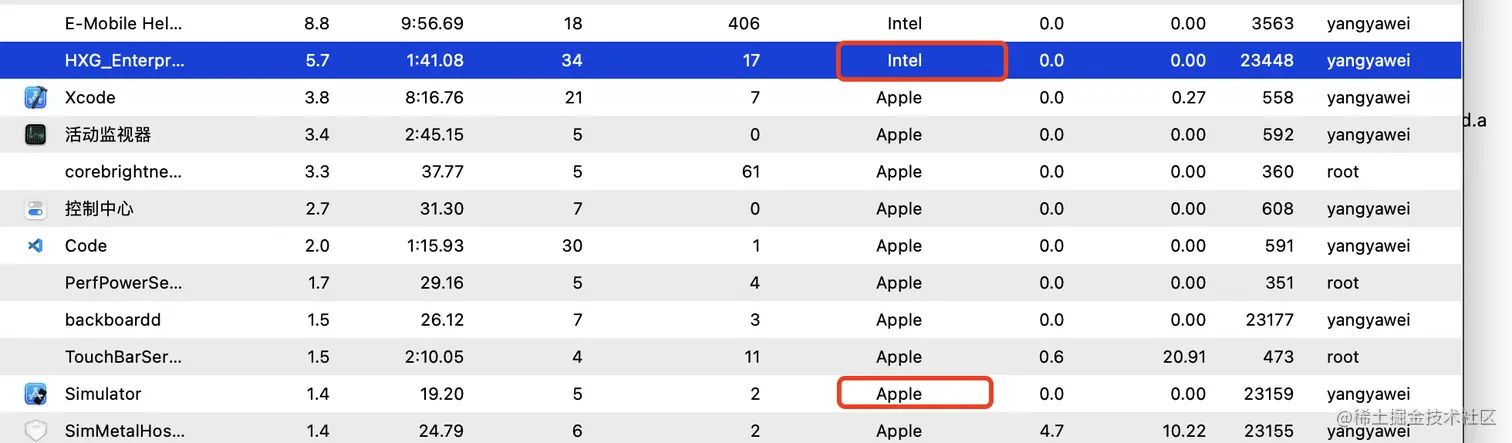Screen dimensions: 1512x443
Task: Select the highlighted HXG_Enterpr... process name
Action: [x=124, y=61]
